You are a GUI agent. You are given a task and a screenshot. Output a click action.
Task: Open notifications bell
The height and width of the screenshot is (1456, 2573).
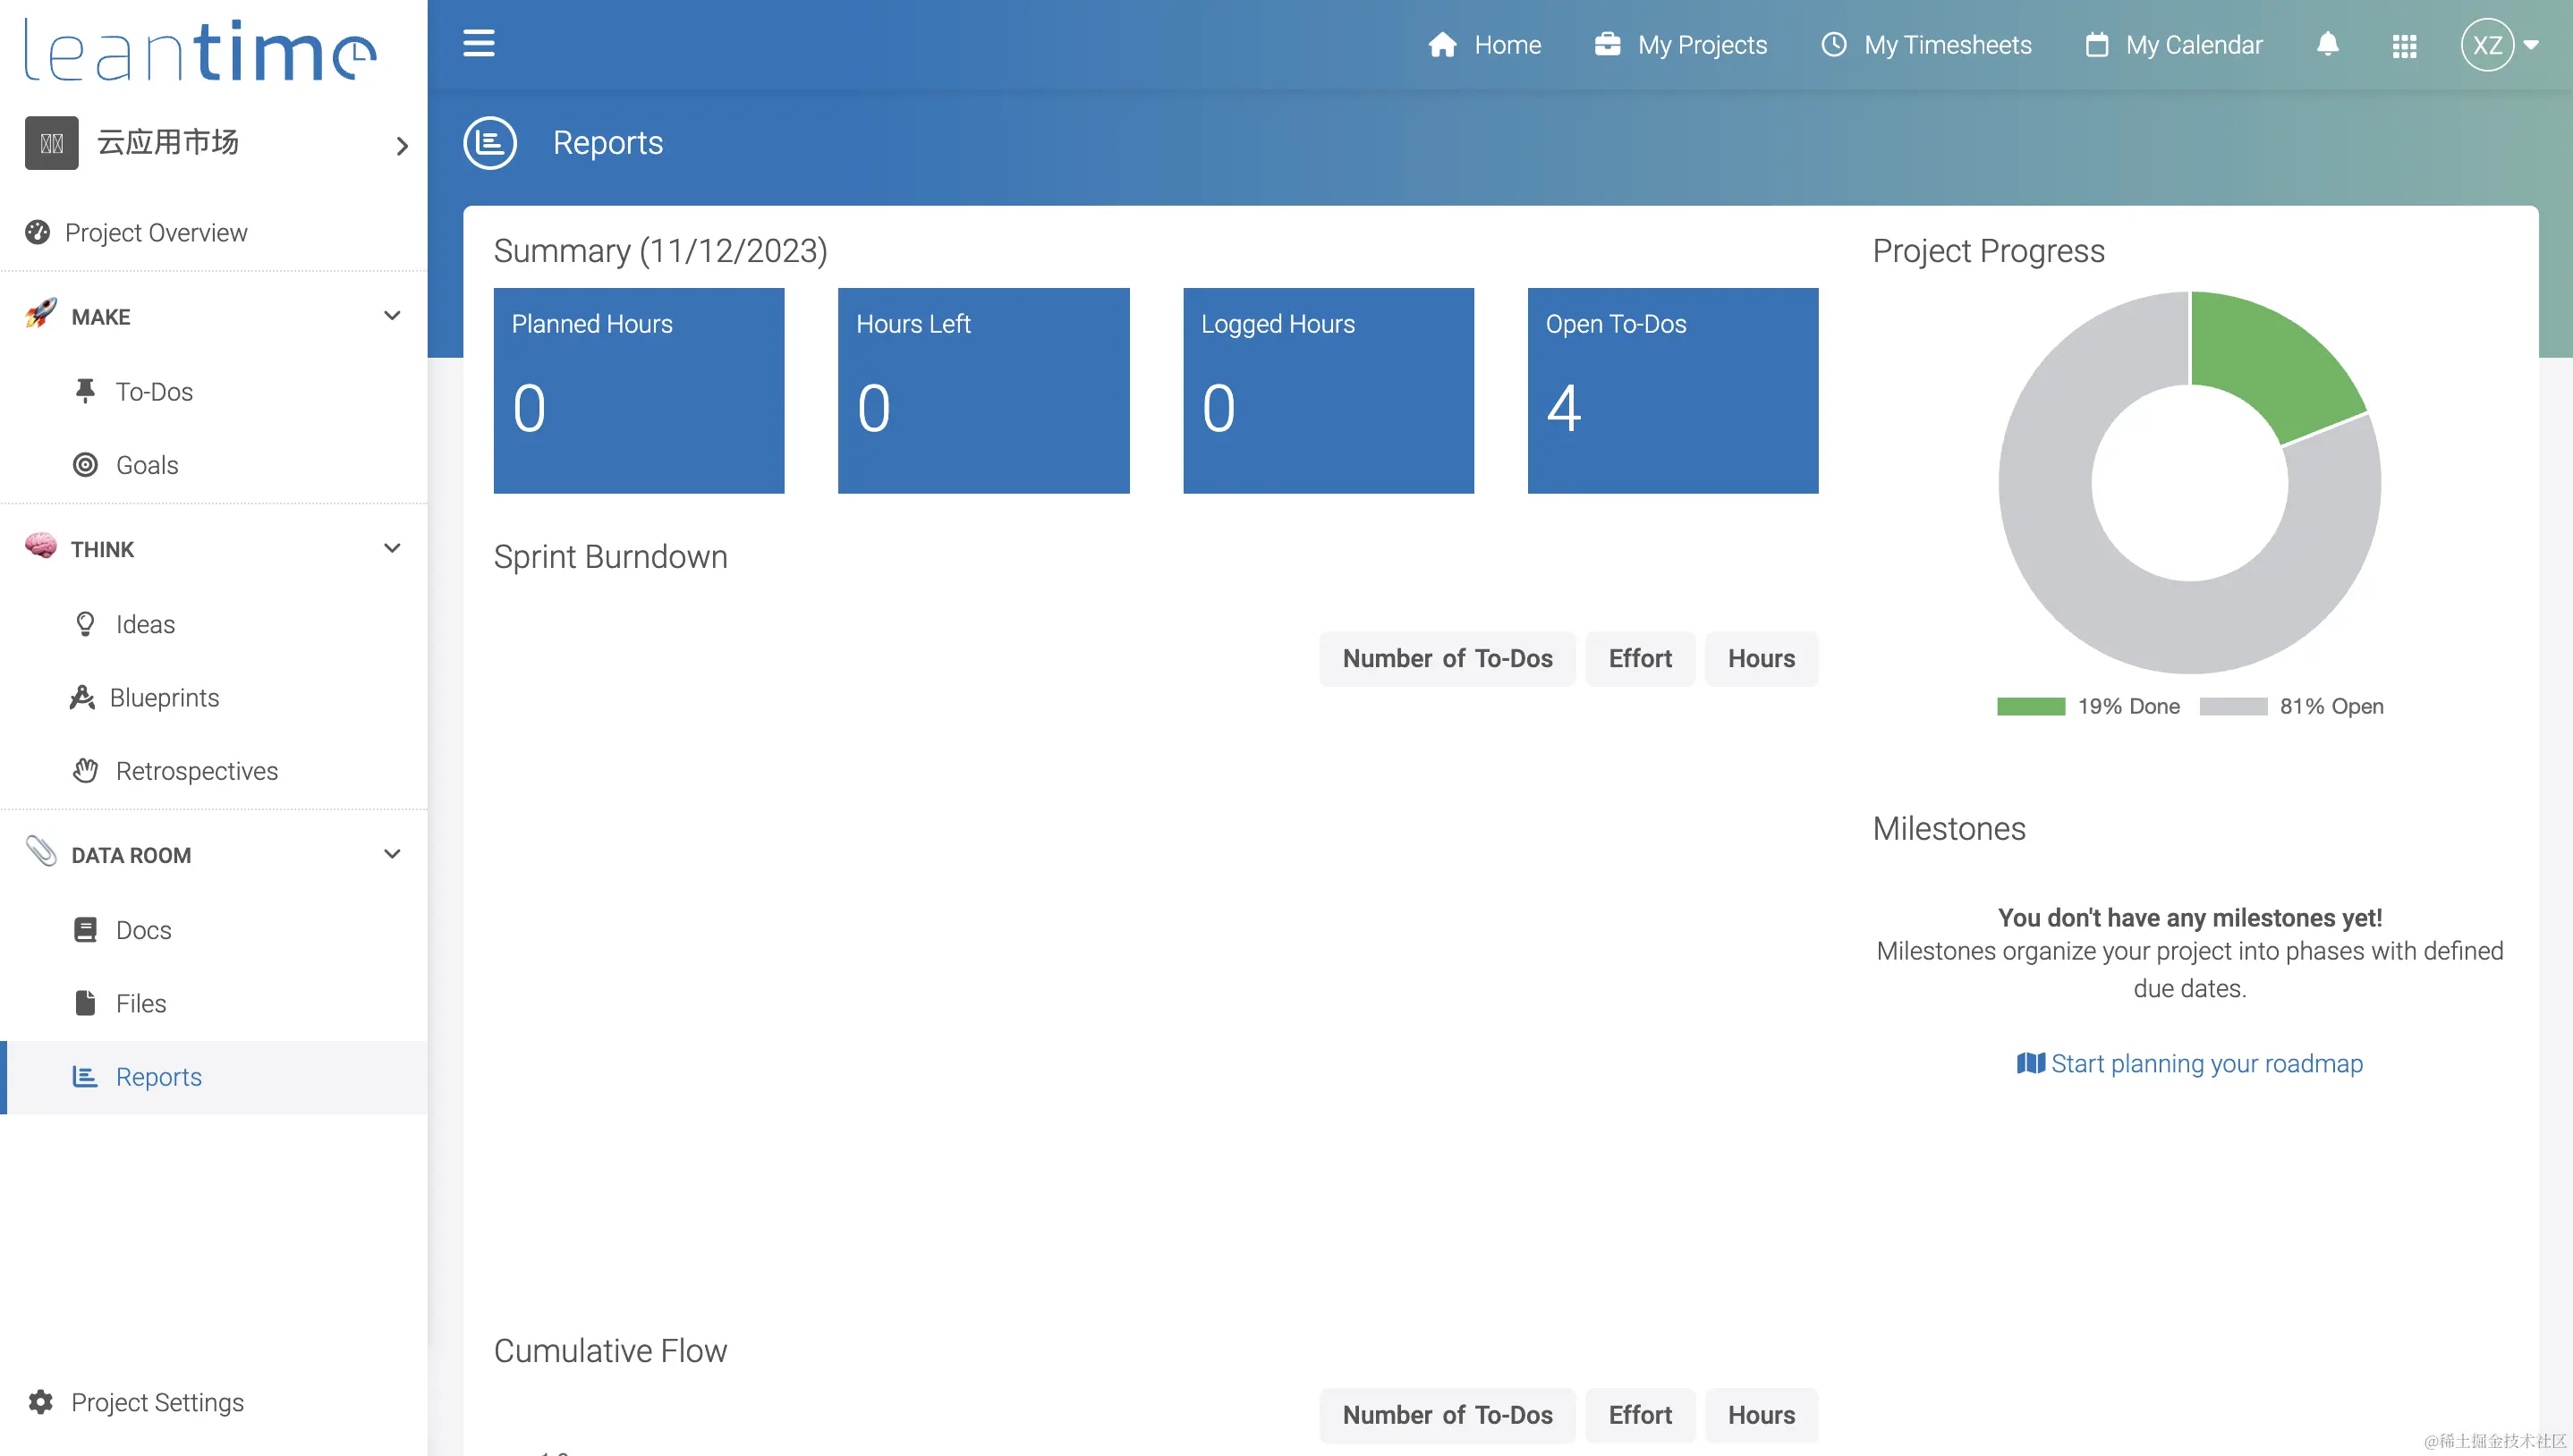tap(2327, 44)
